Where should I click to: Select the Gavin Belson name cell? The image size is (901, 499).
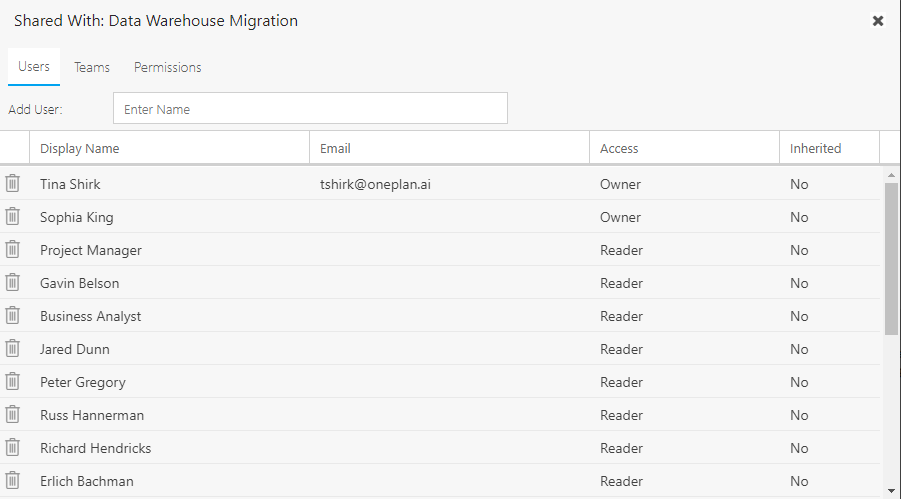(170, 283)
